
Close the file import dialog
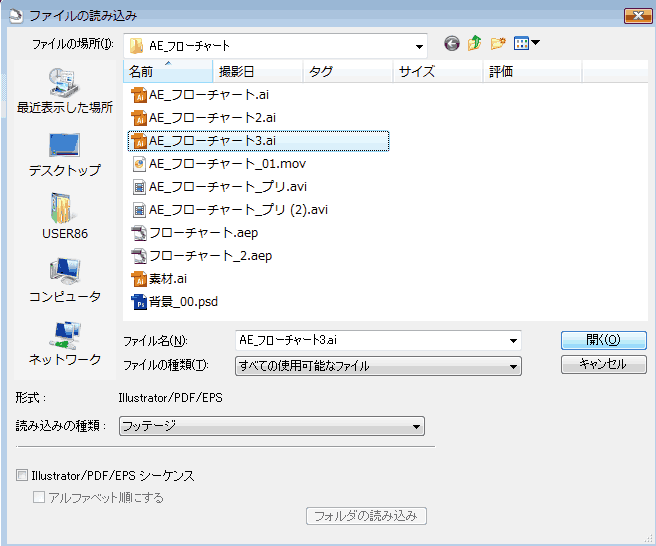pyautogui.click(x=638, y=16)
